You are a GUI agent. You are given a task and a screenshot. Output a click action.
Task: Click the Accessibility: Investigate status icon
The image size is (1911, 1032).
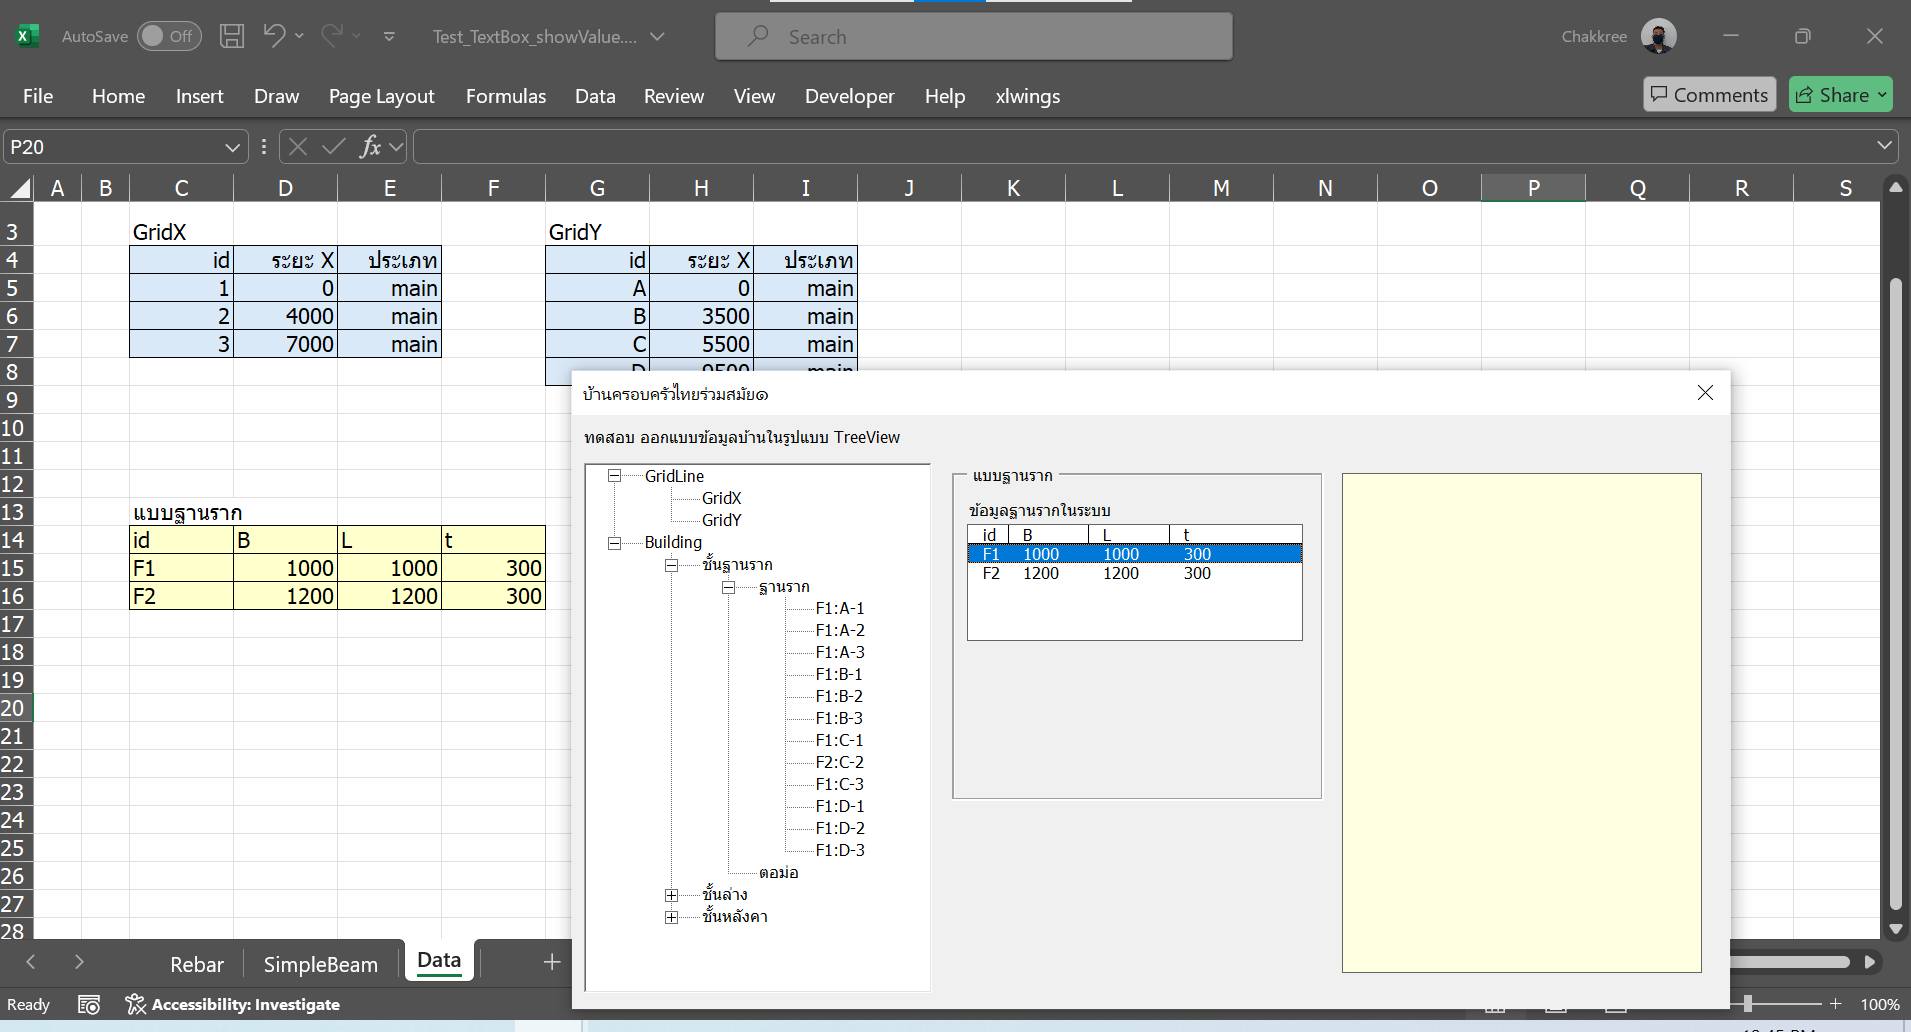coord(233,1004)
